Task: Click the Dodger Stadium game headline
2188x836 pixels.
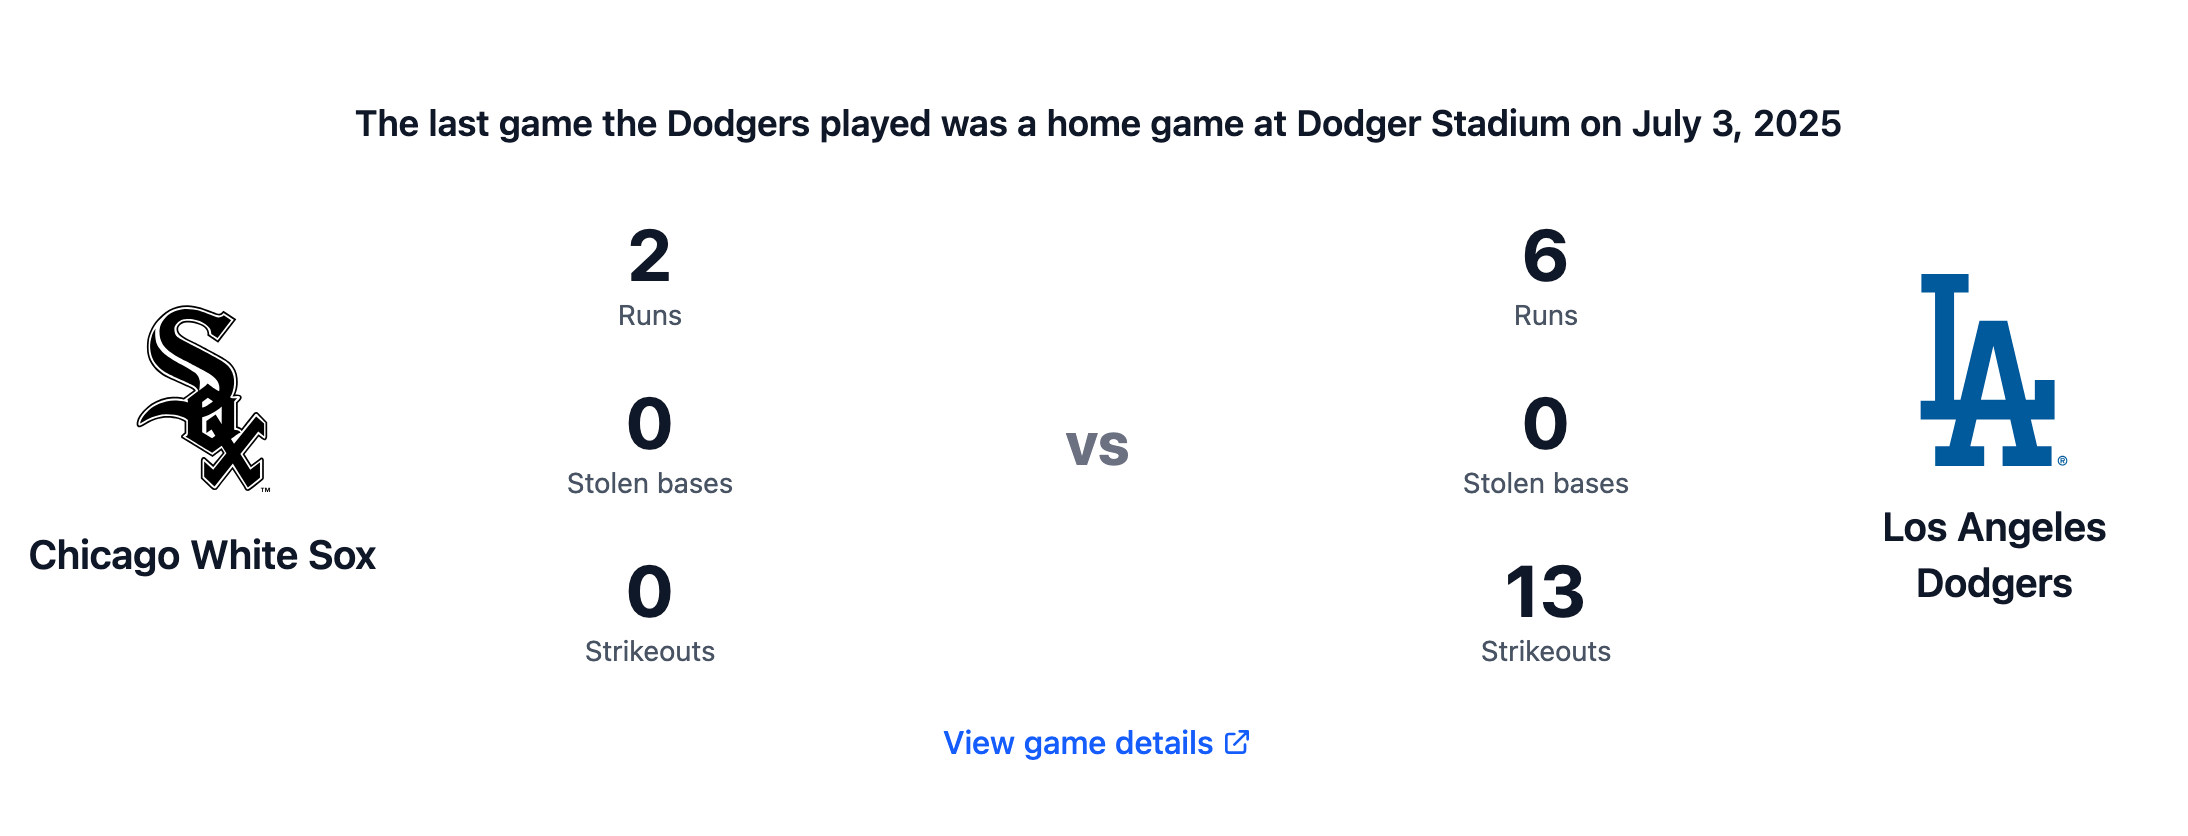Action: point(1098,124)
